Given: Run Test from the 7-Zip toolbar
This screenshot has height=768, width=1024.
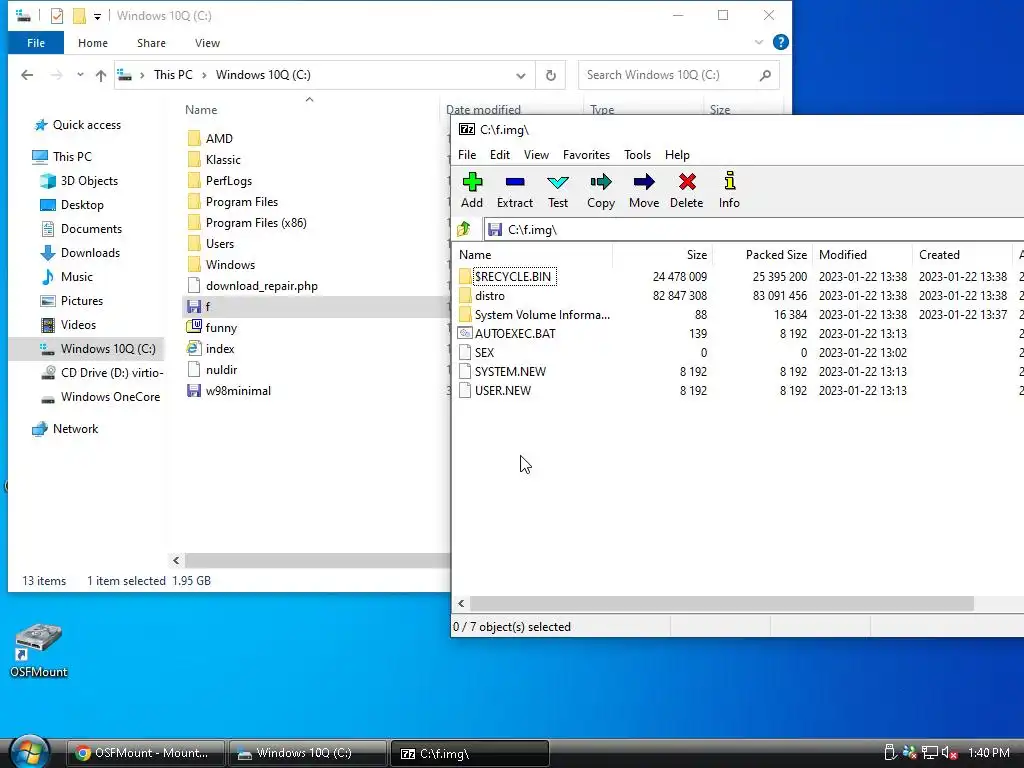Looking at the screenshot, I should tap(558, 190).
